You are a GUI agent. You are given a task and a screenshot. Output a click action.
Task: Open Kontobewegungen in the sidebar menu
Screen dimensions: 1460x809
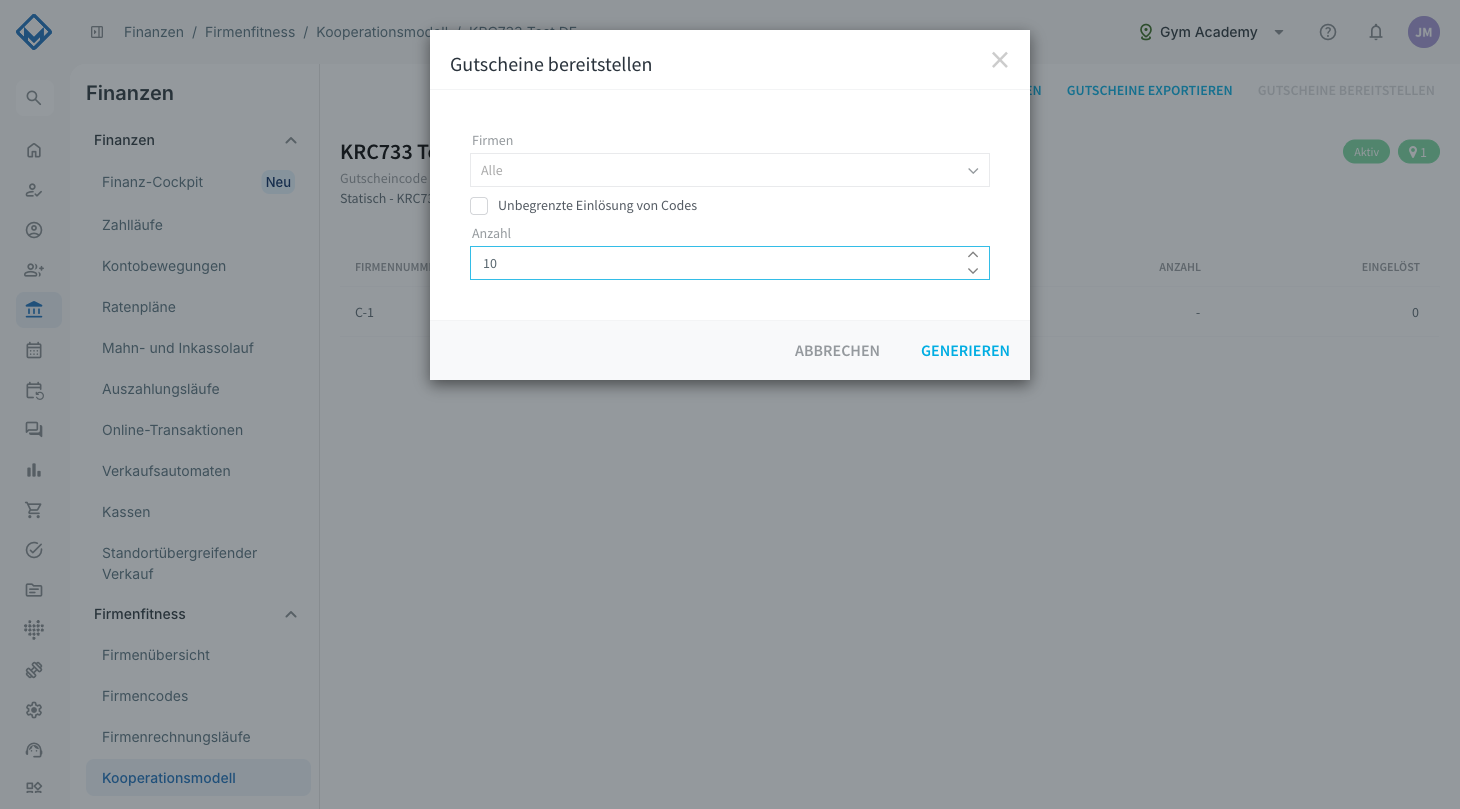164,266
